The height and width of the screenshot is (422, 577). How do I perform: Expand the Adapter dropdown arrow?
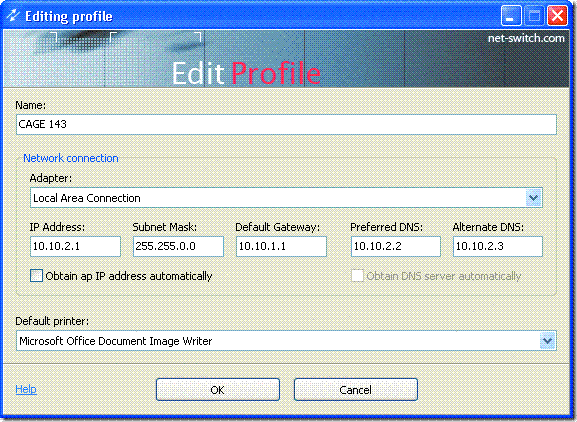[x=533, y=198]
